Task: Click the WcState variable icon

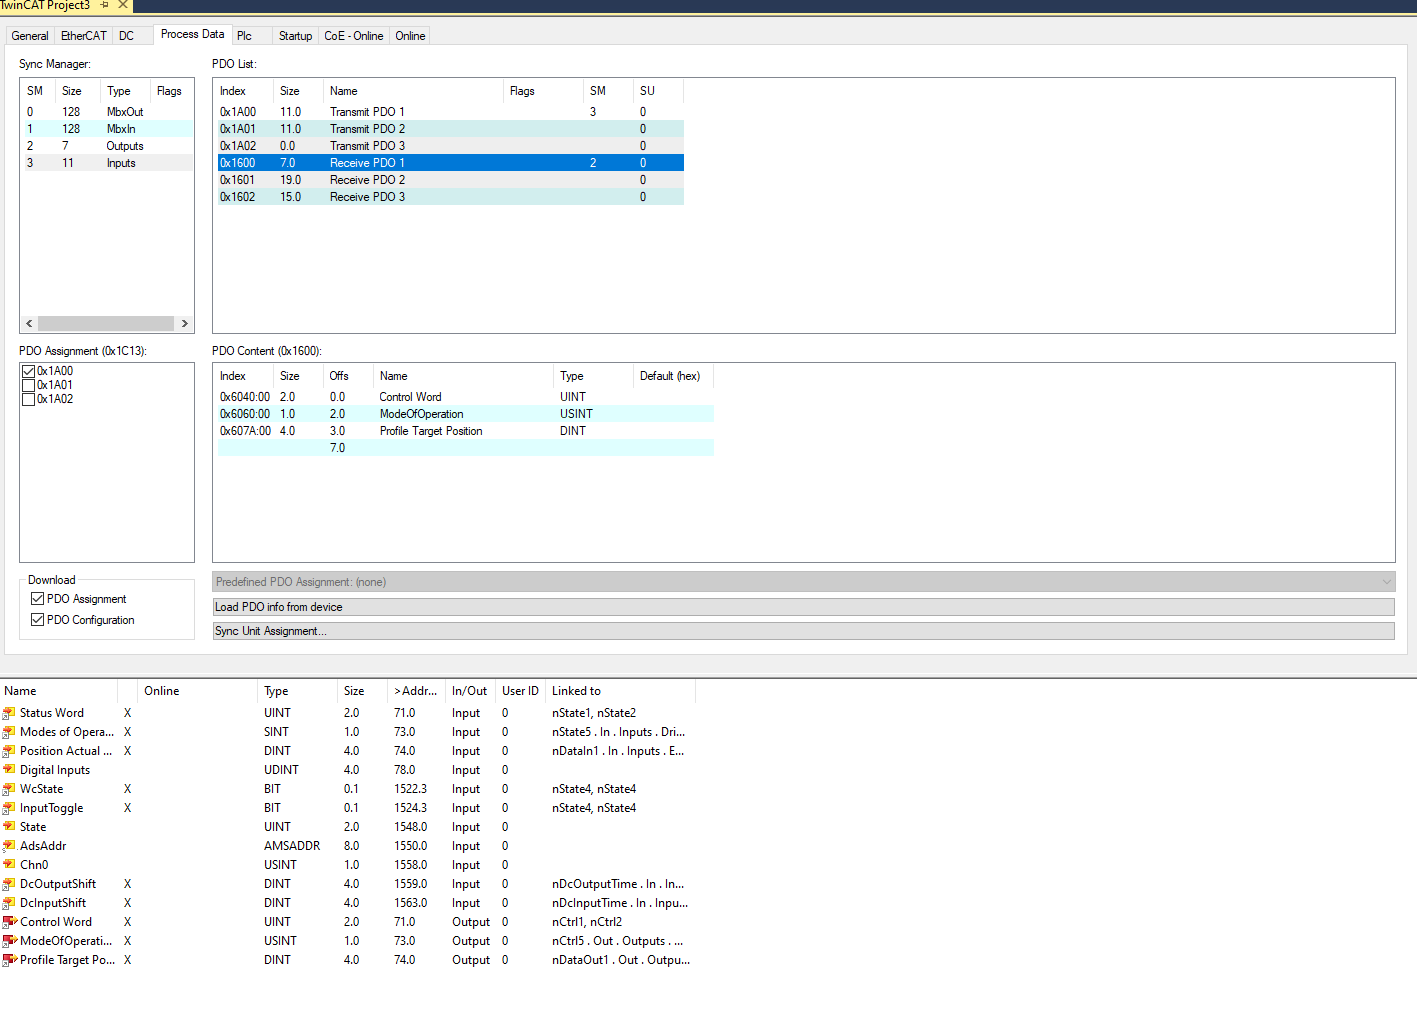Action: point(9,789)
